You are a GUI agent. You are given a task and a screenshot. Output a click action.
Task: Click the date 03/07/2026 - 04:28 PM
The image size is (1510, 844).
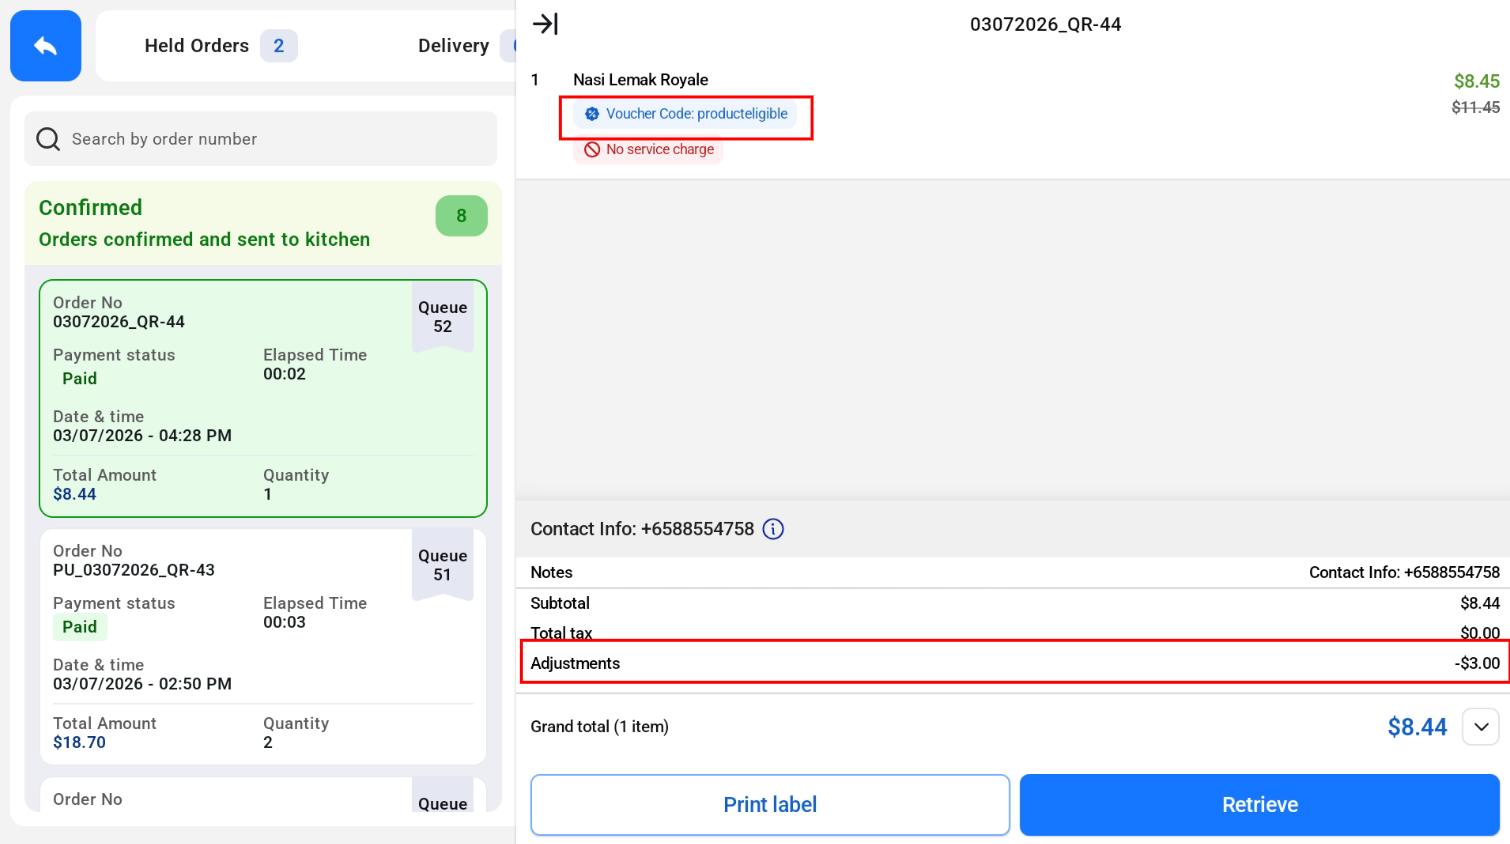(142, 436)
